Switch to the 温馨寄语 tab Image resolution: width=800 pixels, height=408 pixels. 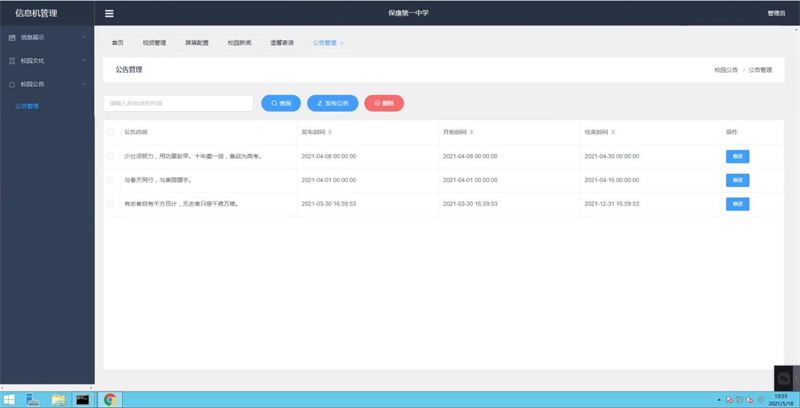(282, 43)
